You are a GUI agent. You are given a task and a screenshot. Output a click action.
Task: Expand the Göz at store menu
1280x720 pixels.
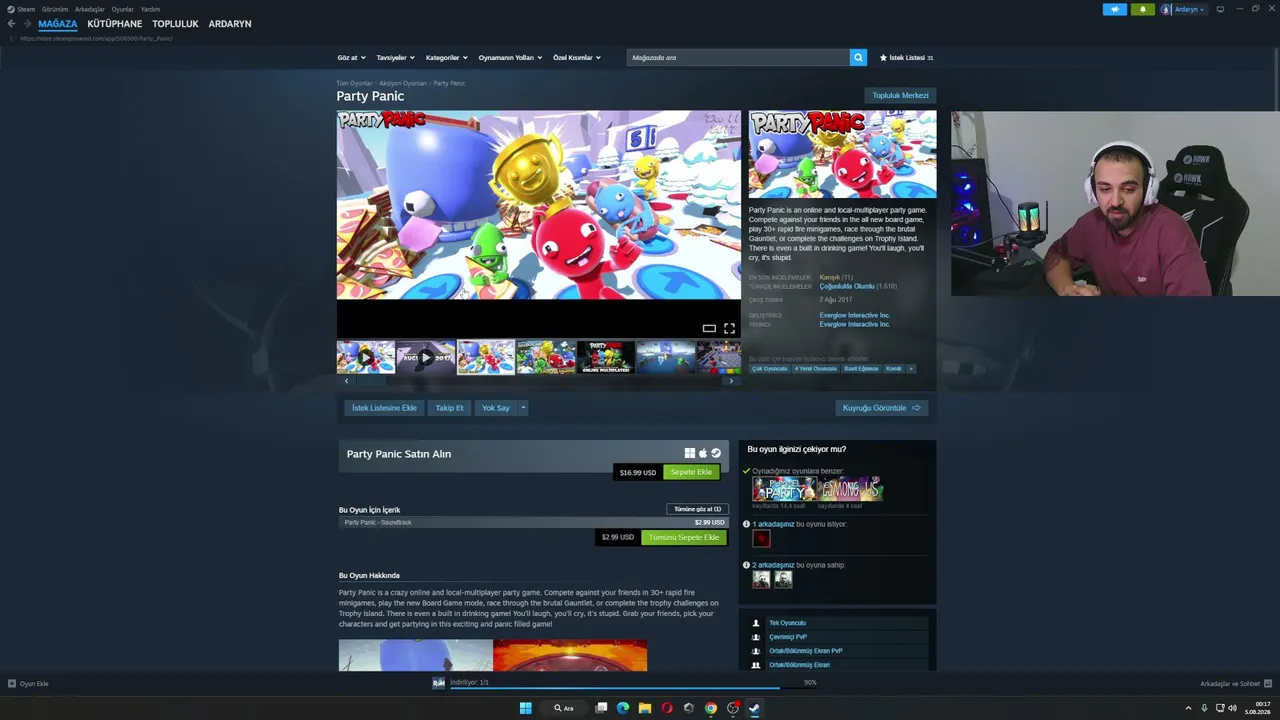point(352,58)
